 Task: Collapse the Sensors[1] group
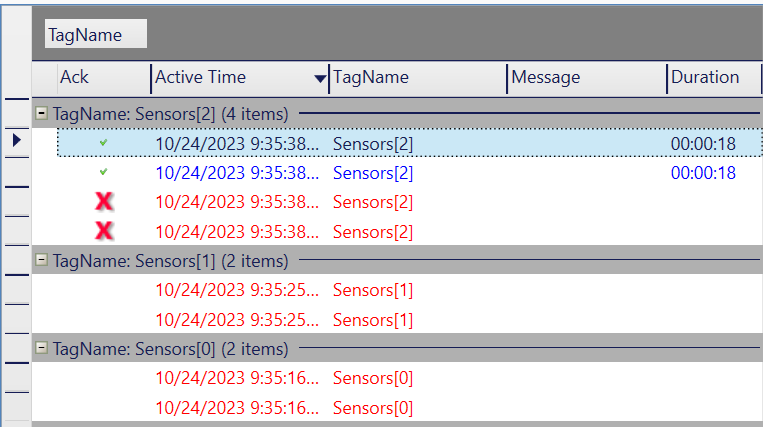click(x=41, y=260)
